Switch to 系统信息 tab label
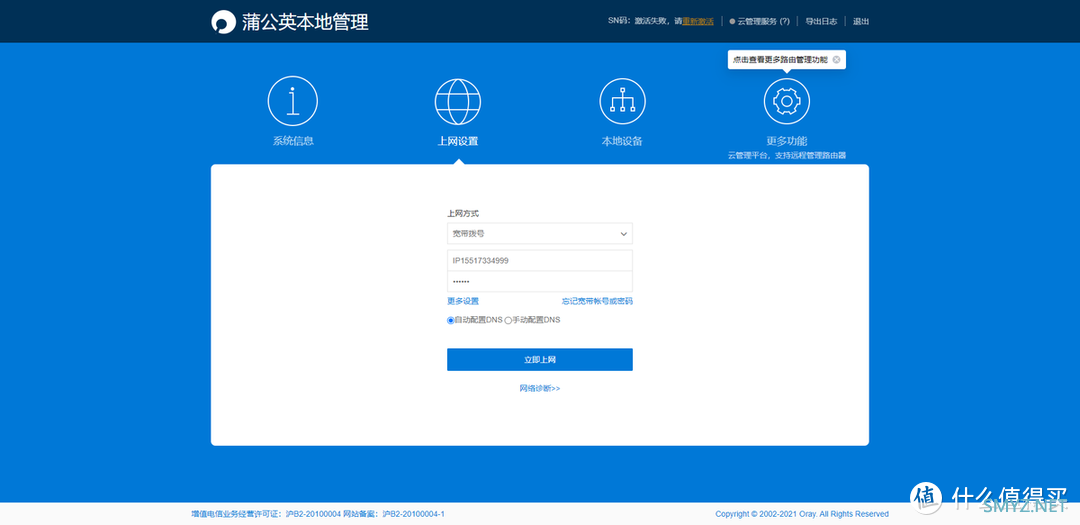The image size is (1080, 525). tap(293, 141)
